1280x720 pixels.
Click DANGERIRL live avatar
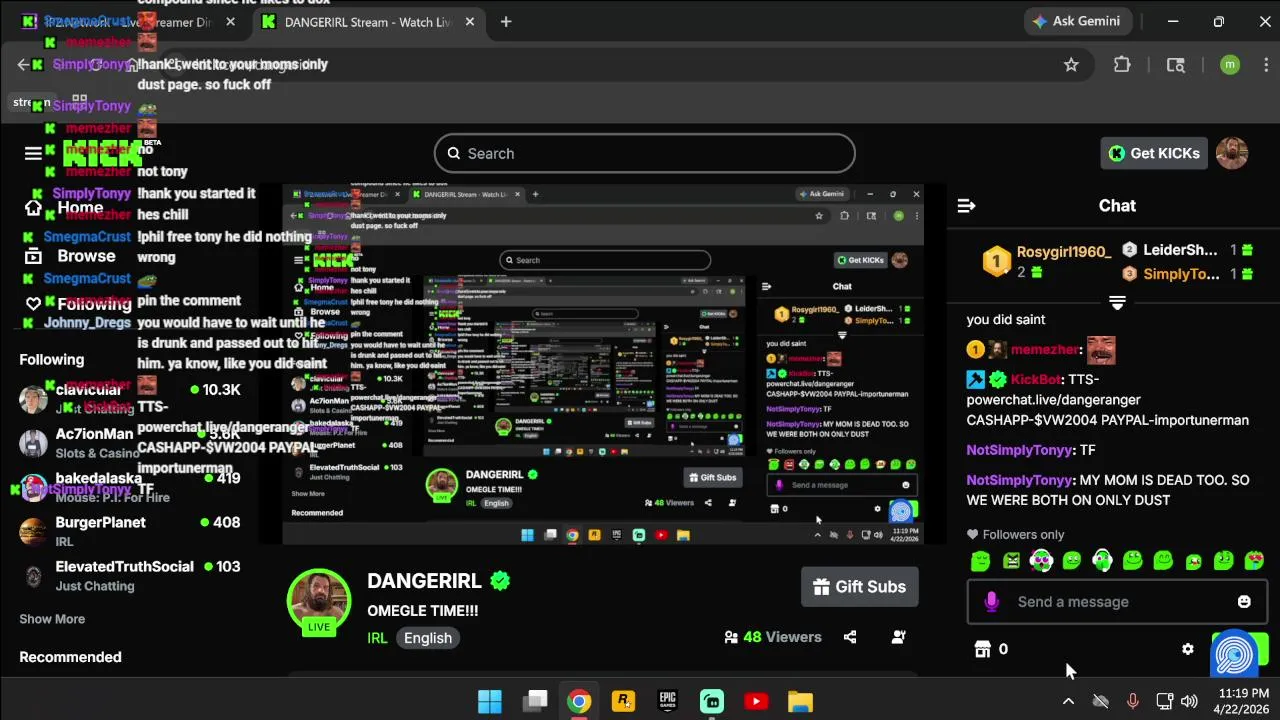pyautogui.click(x=319, y=603)
